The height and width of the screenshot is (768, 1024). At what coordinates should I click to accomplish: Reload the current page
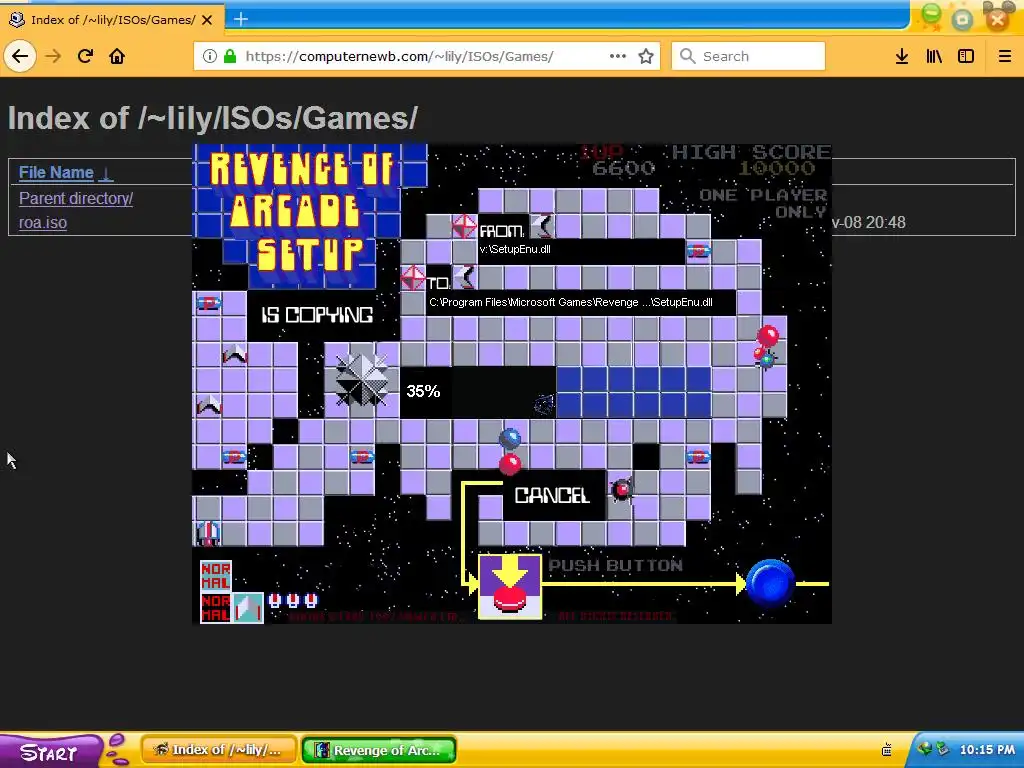(85, 56)
